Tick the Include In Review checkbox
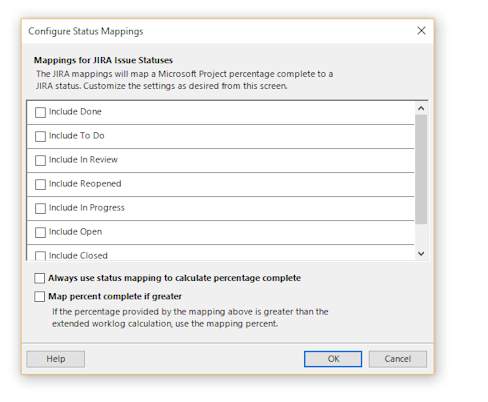 [x=40, y=160]
